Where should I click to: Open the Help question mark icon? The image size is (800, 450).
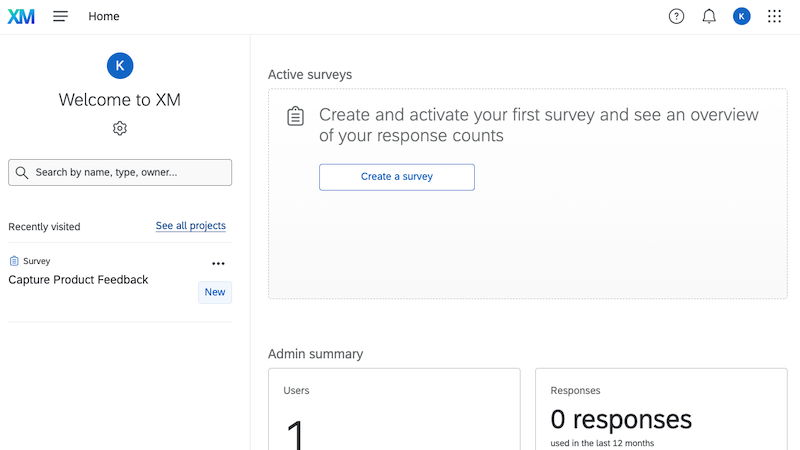[x=676, y=16]
